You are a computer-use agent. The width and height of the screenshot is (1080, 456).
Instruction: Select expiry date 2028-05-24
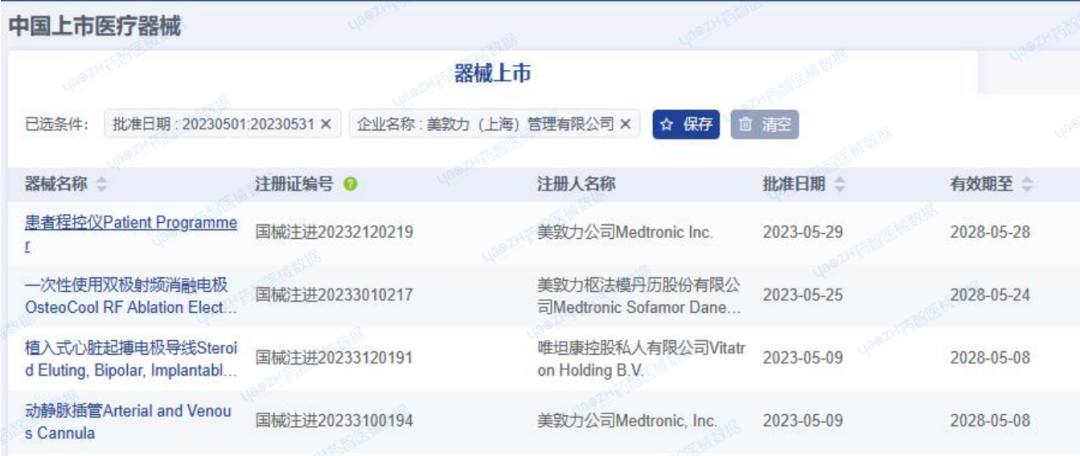coord(990,295)
